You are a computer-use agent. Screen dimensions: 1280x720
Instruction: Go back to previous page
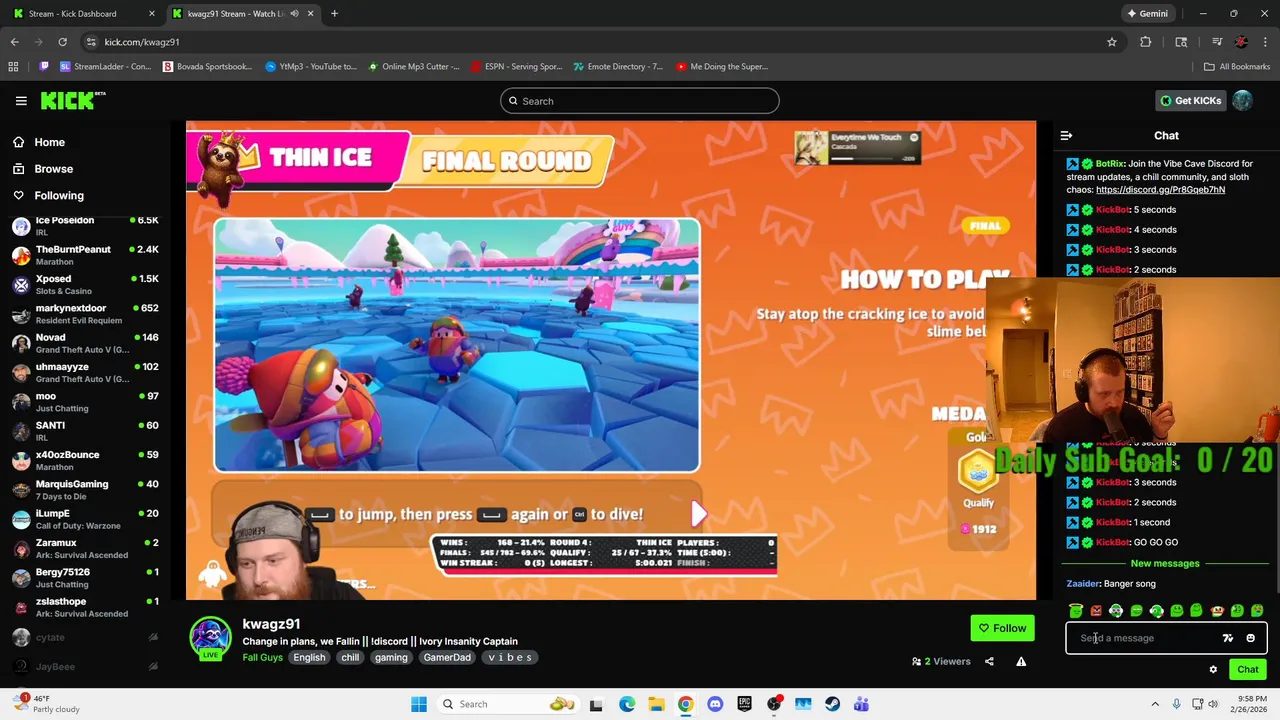(x=14, y=42)
